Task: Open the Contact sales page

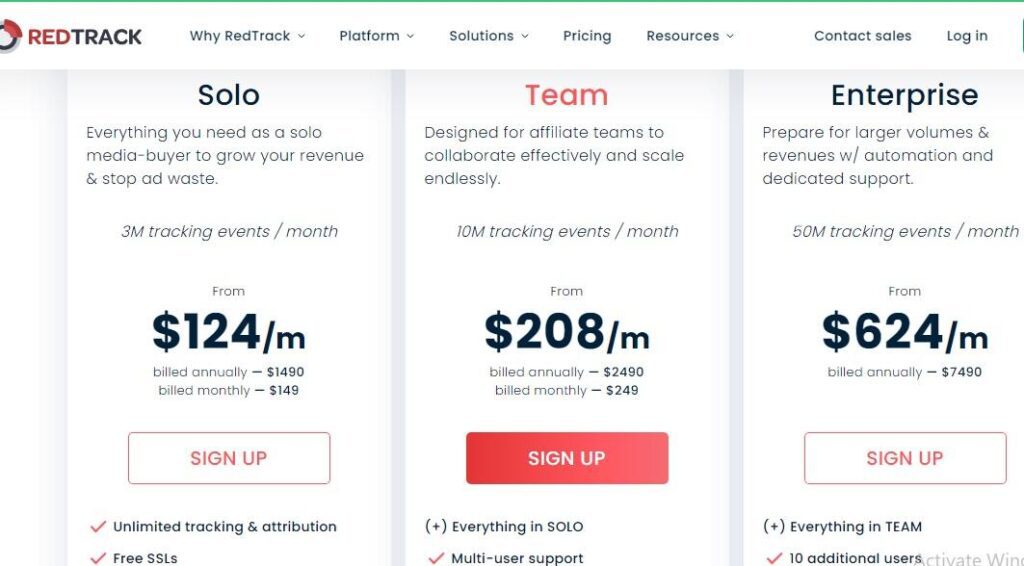Action: [862, 36]
